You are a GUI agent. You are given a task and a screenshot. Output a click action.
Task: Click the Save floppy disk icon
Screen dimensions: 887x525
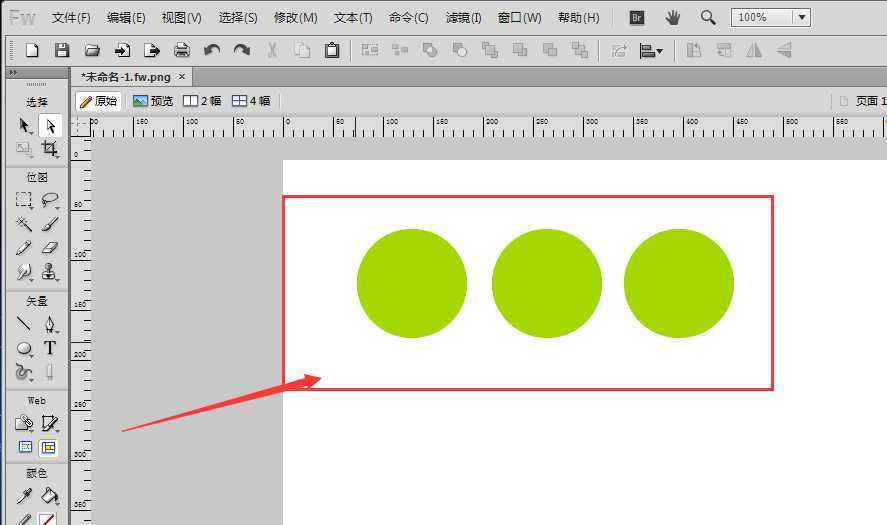point(62,50)
